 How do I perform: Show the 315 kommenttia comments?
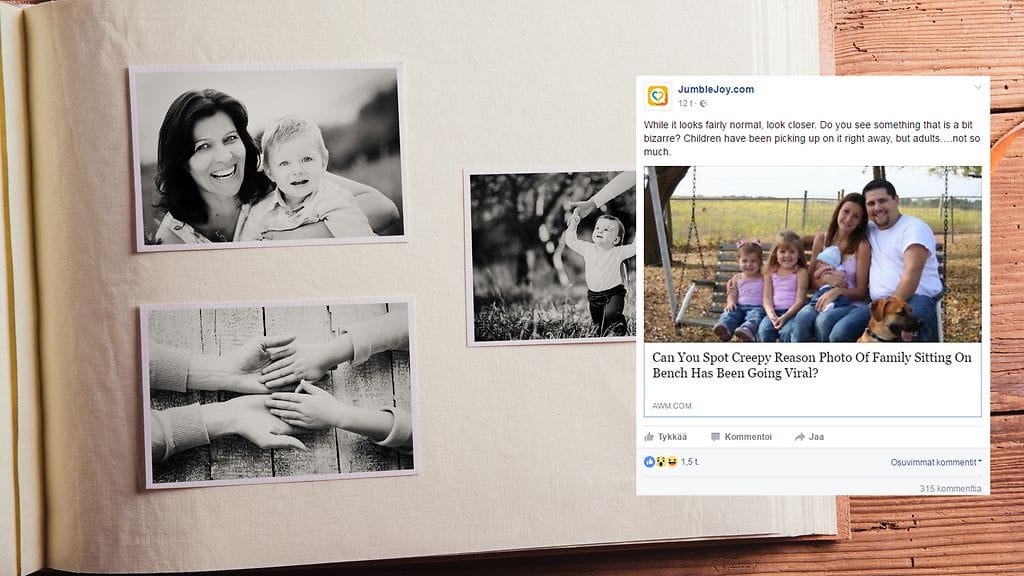click(x=950, y=488)
